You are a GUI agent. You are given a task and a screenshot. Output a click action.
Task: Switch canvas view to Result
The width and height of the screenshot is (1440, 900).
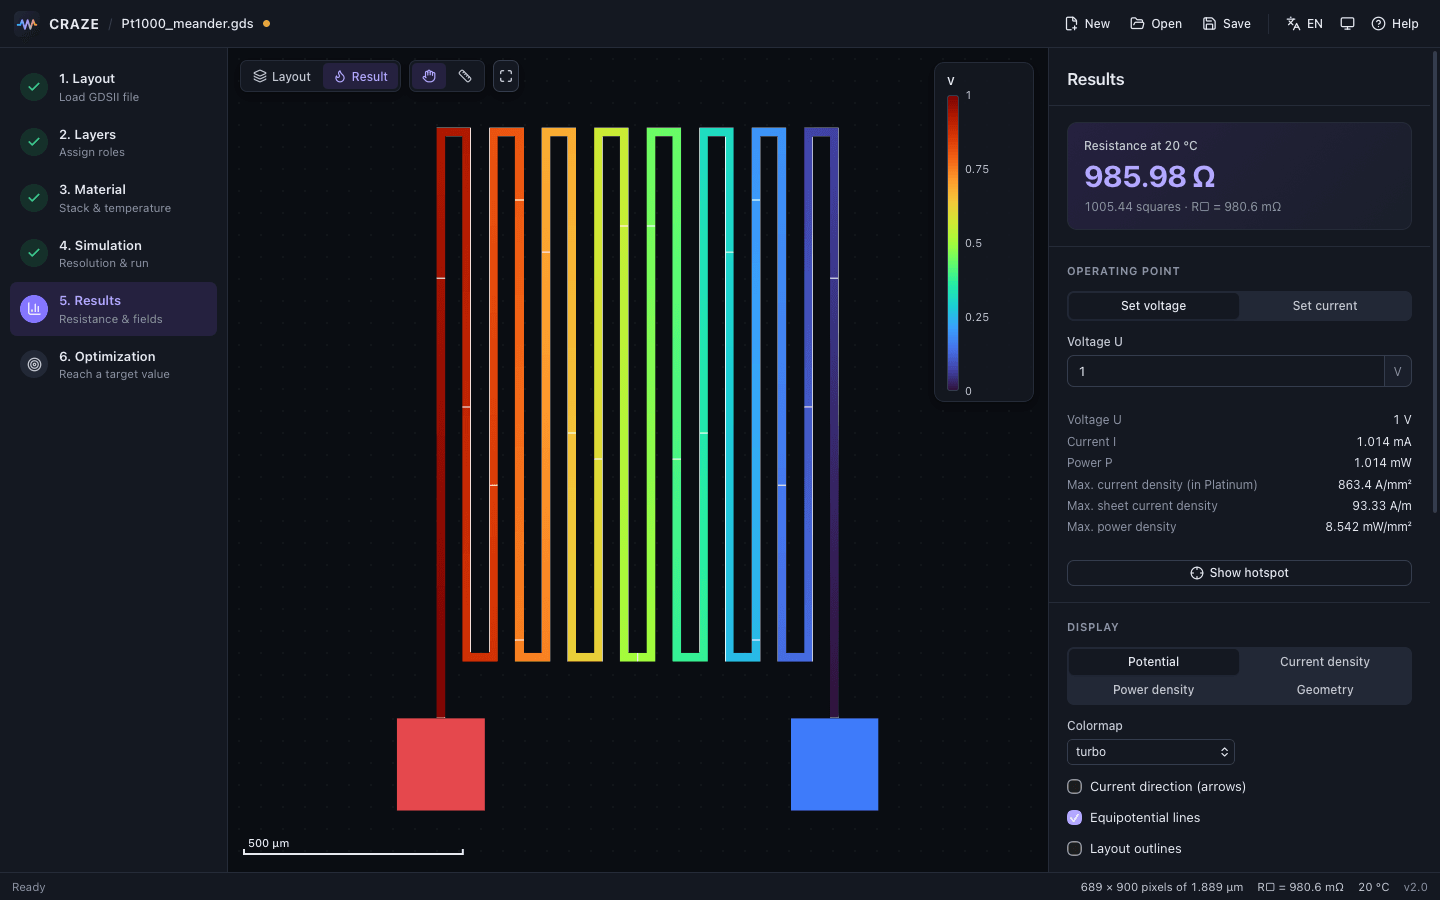tap(361, 76)
